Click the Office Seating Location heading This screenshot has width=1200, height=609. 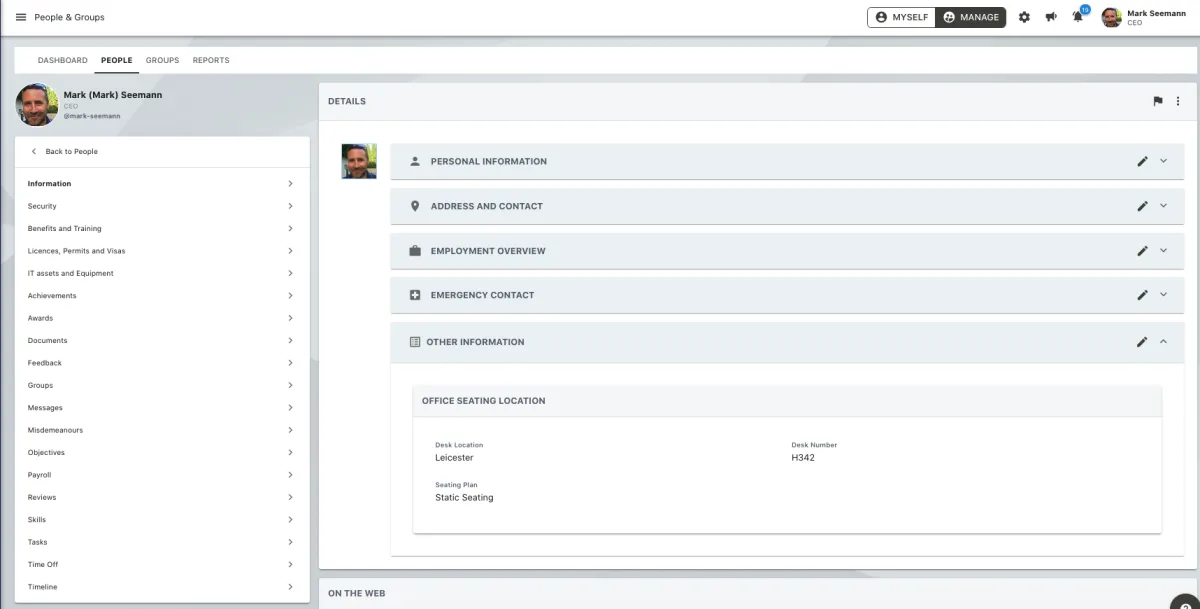pyautogui.click(x=484, y=401)
